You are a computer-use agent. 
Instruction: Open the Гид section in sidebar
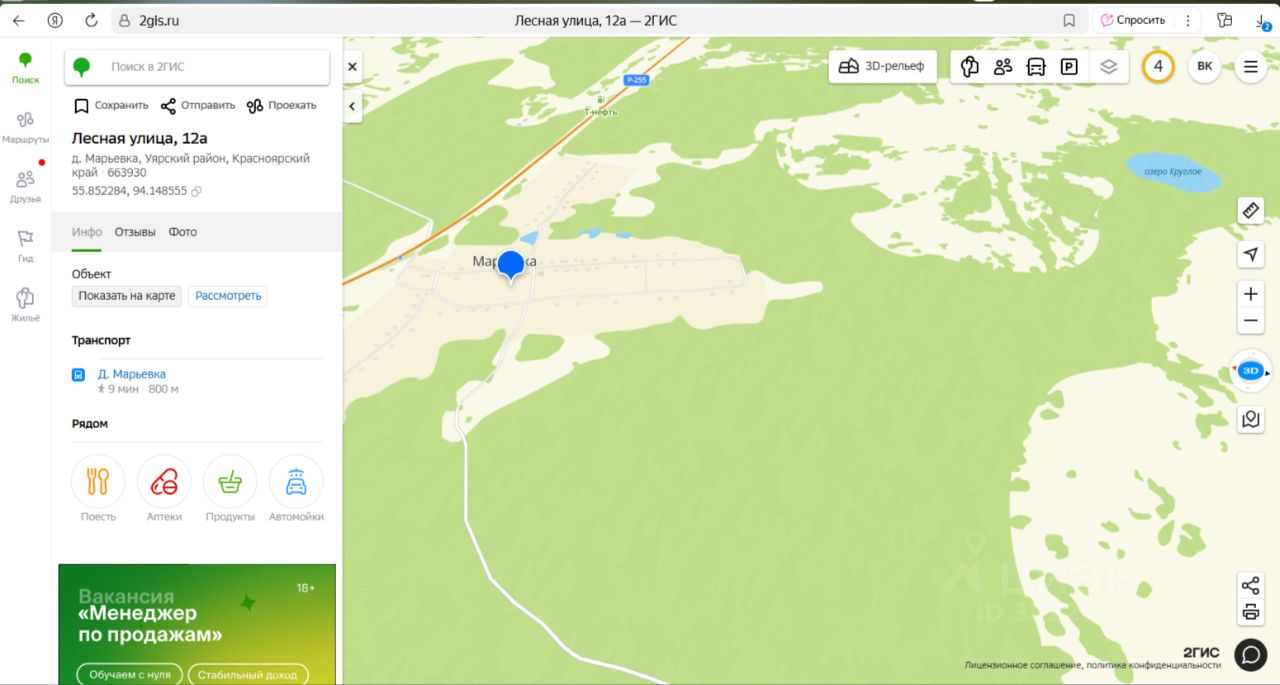(25, 246)
